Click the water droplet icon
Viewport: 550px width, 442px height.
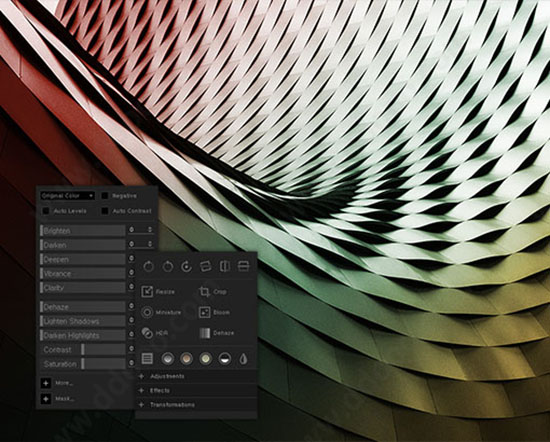click(243, 359)
